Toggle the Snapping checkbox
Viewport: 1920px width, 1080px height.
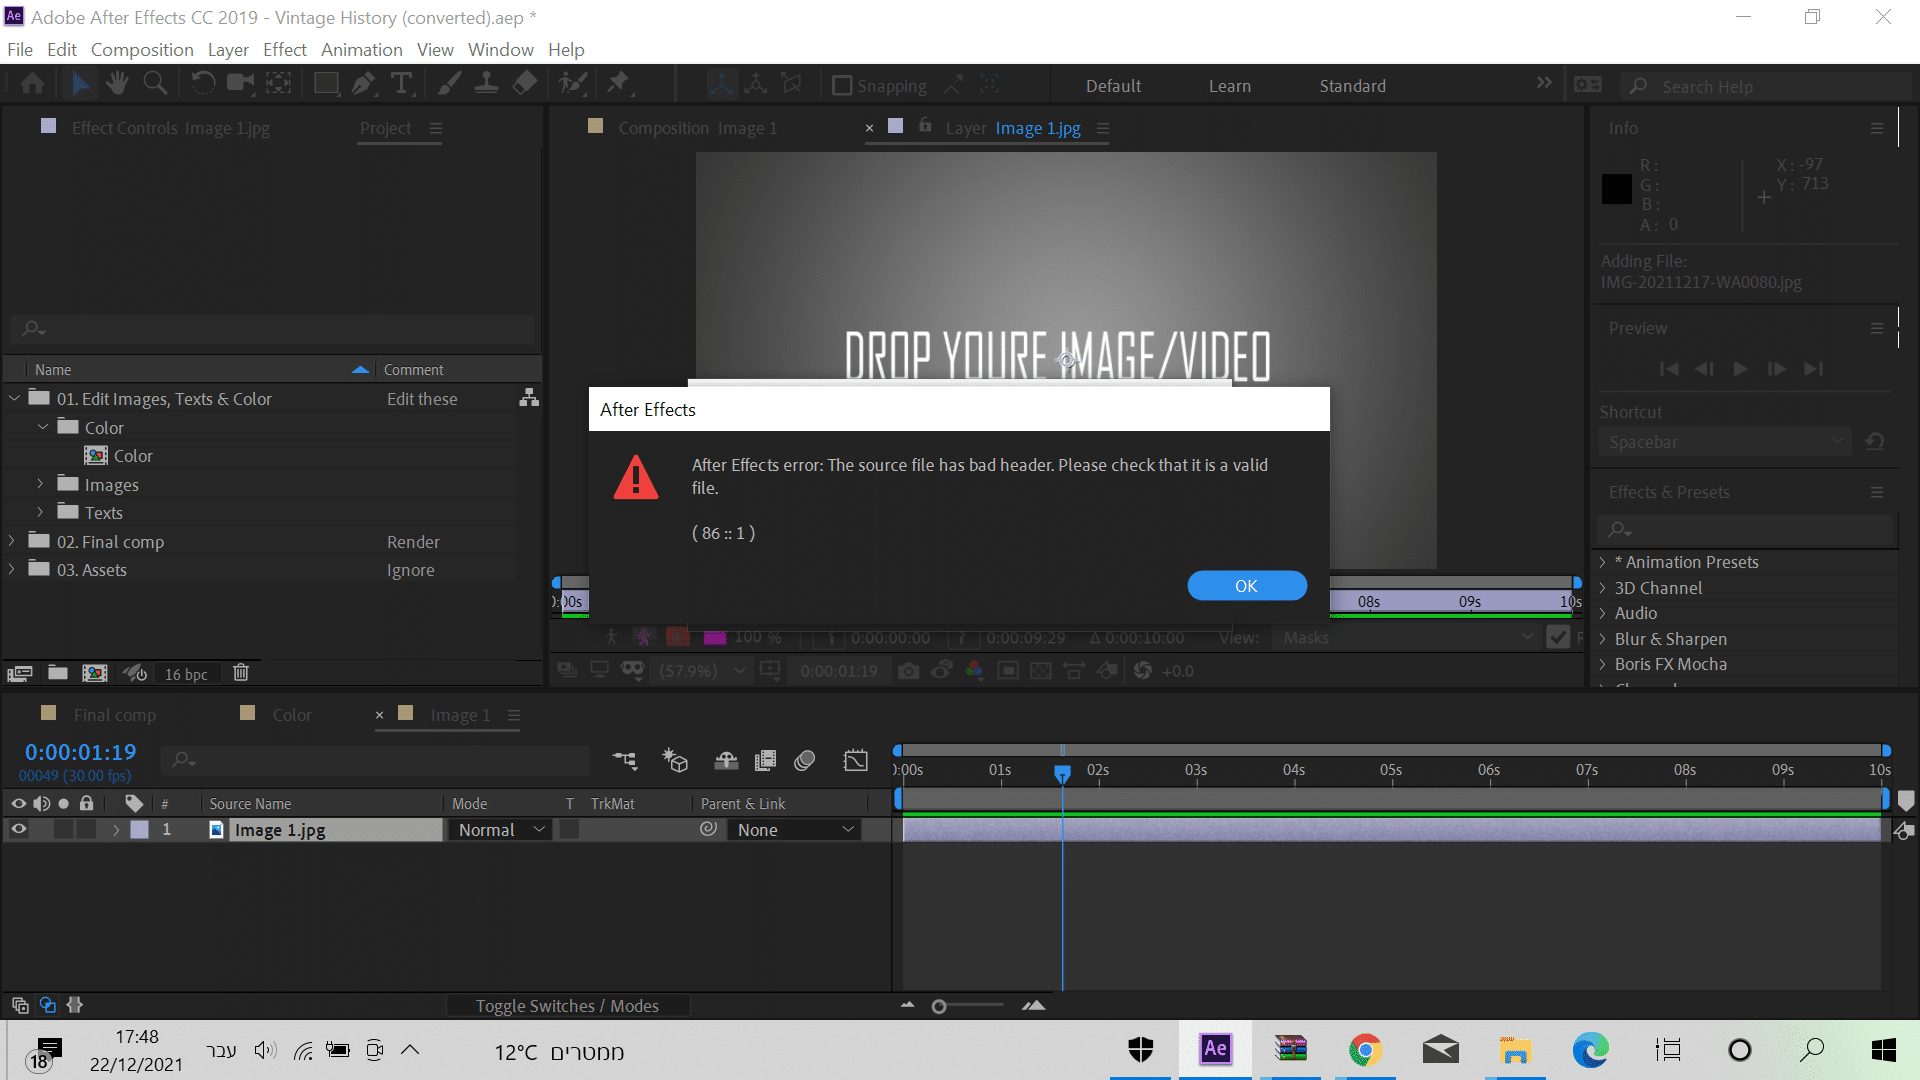(842, 86)
